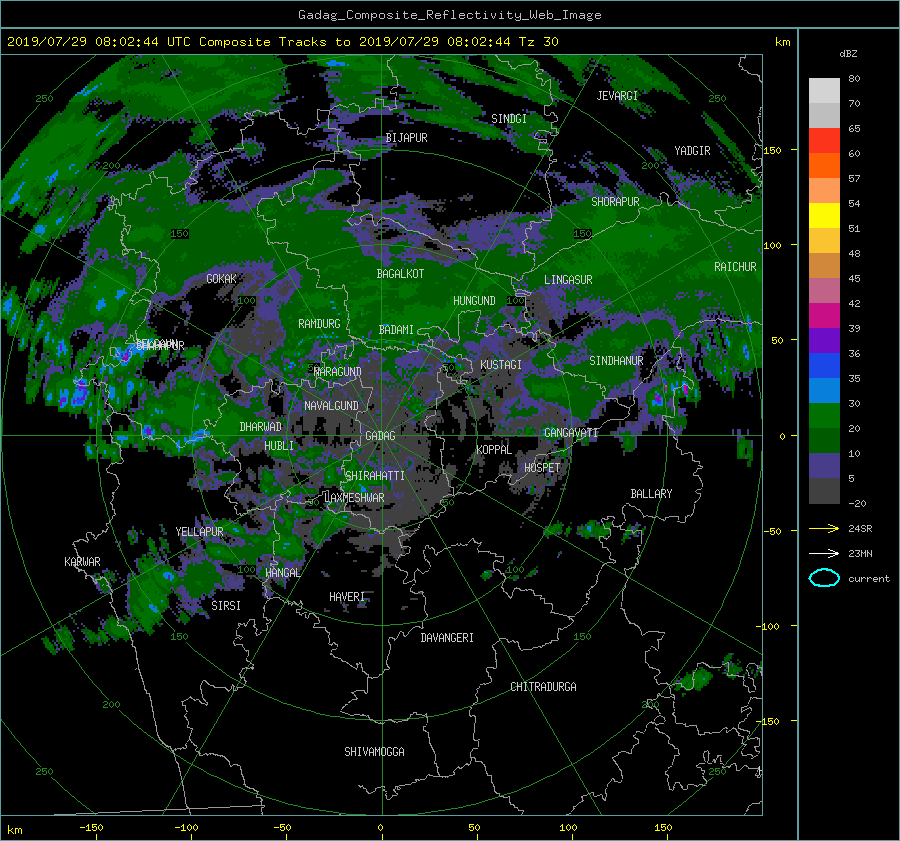Click the HOSPET city label
Screen dimensions: 900x841
542,468
